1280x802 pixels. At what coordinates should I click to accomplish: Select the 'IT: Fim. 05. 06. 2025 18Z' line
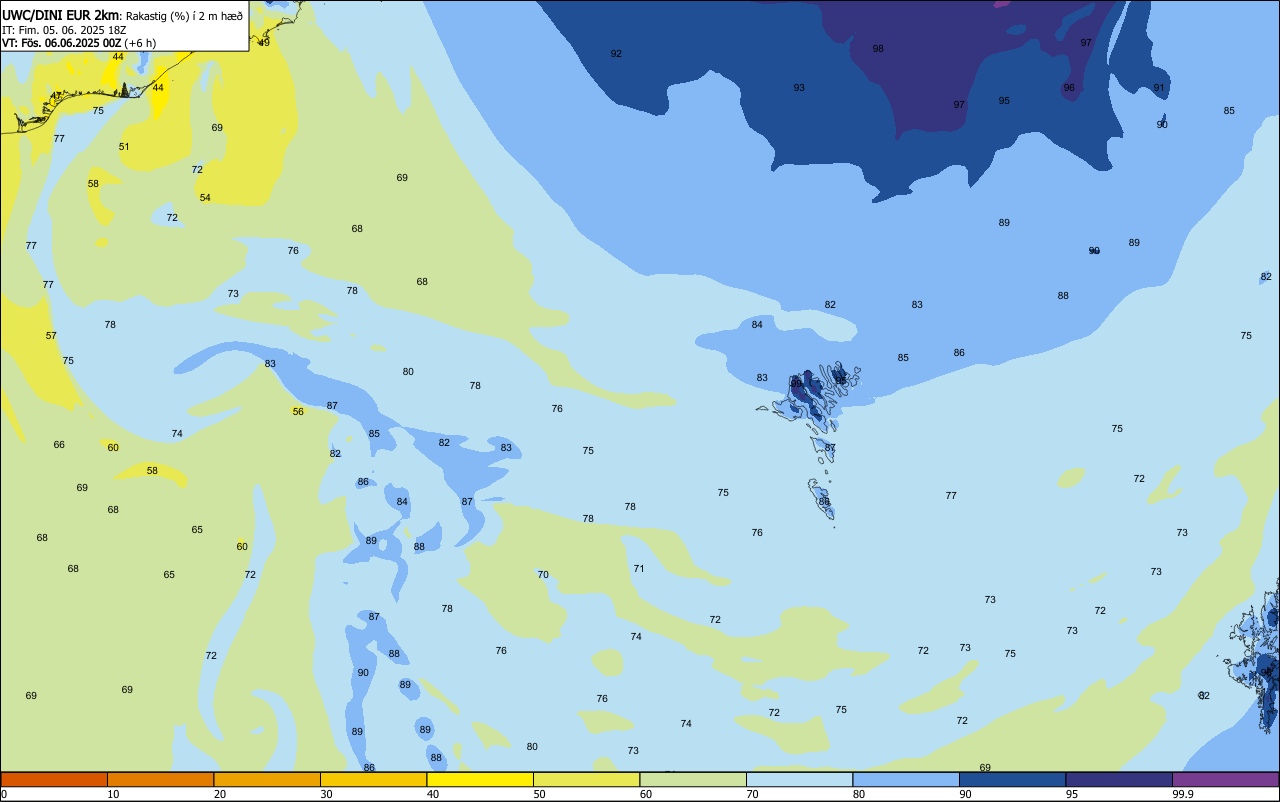click(x=64, y=30)
